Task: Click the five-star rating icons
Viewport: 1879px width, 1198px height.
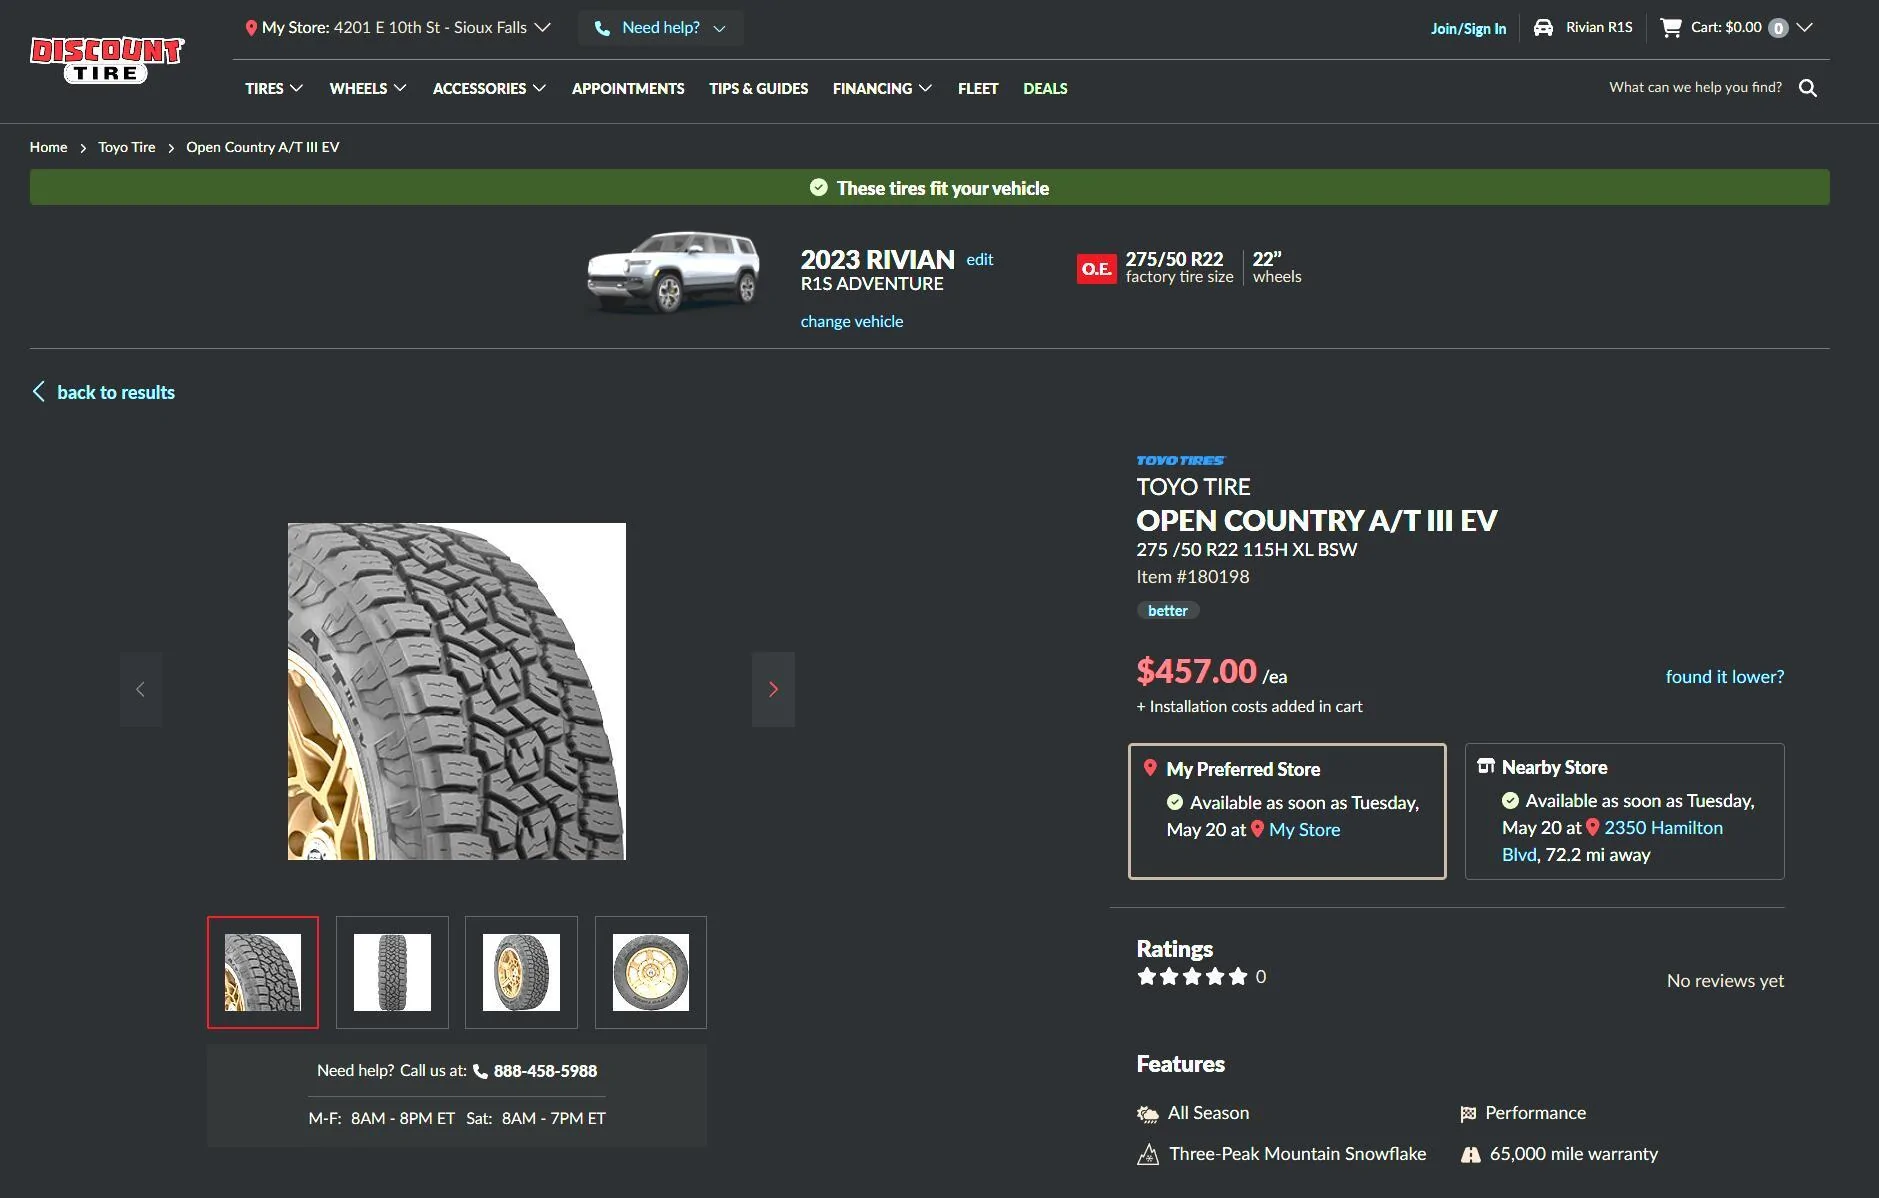Action: [x=1192, y=976]
